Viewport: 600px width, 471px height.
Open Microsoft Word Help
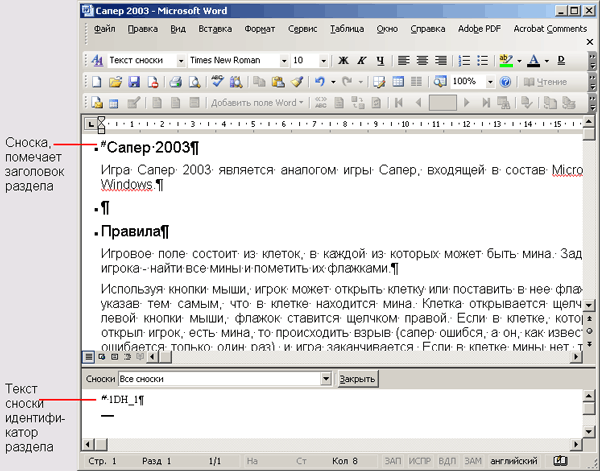pyautogui.click(x=505, y=82)
